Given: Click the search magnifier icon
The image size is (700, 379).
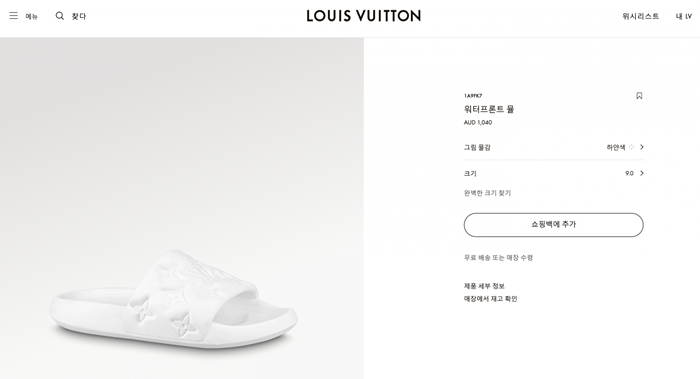Looking at the screenshot, I should tap(59, 16).
